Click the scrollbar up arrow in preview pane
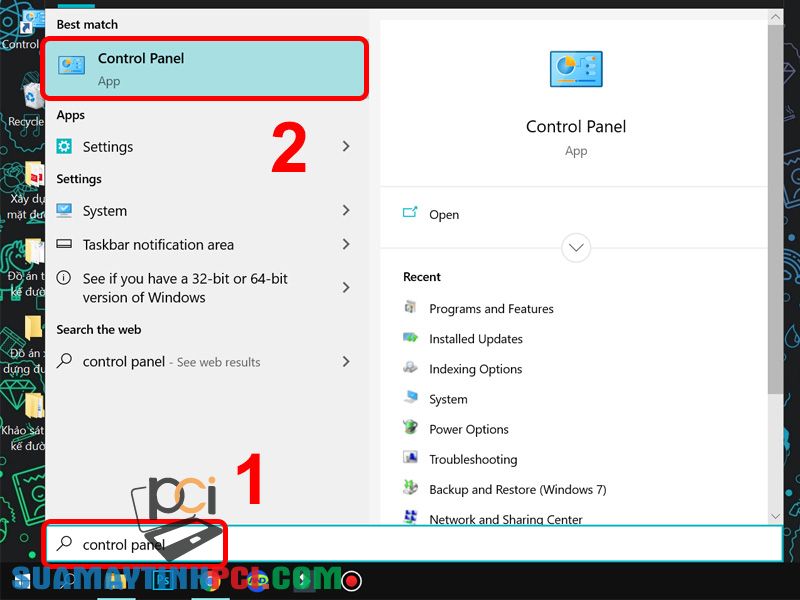 [776, 17]
